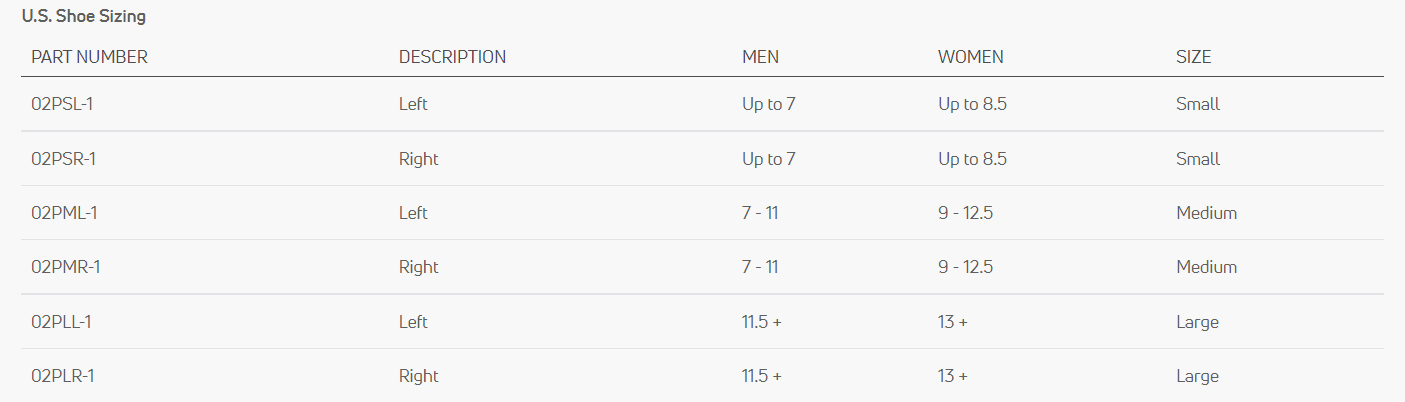Select the Large size cell for 02PLL-1
Viewport: 1405px width, 402px height.
[x=1197, y=322]
